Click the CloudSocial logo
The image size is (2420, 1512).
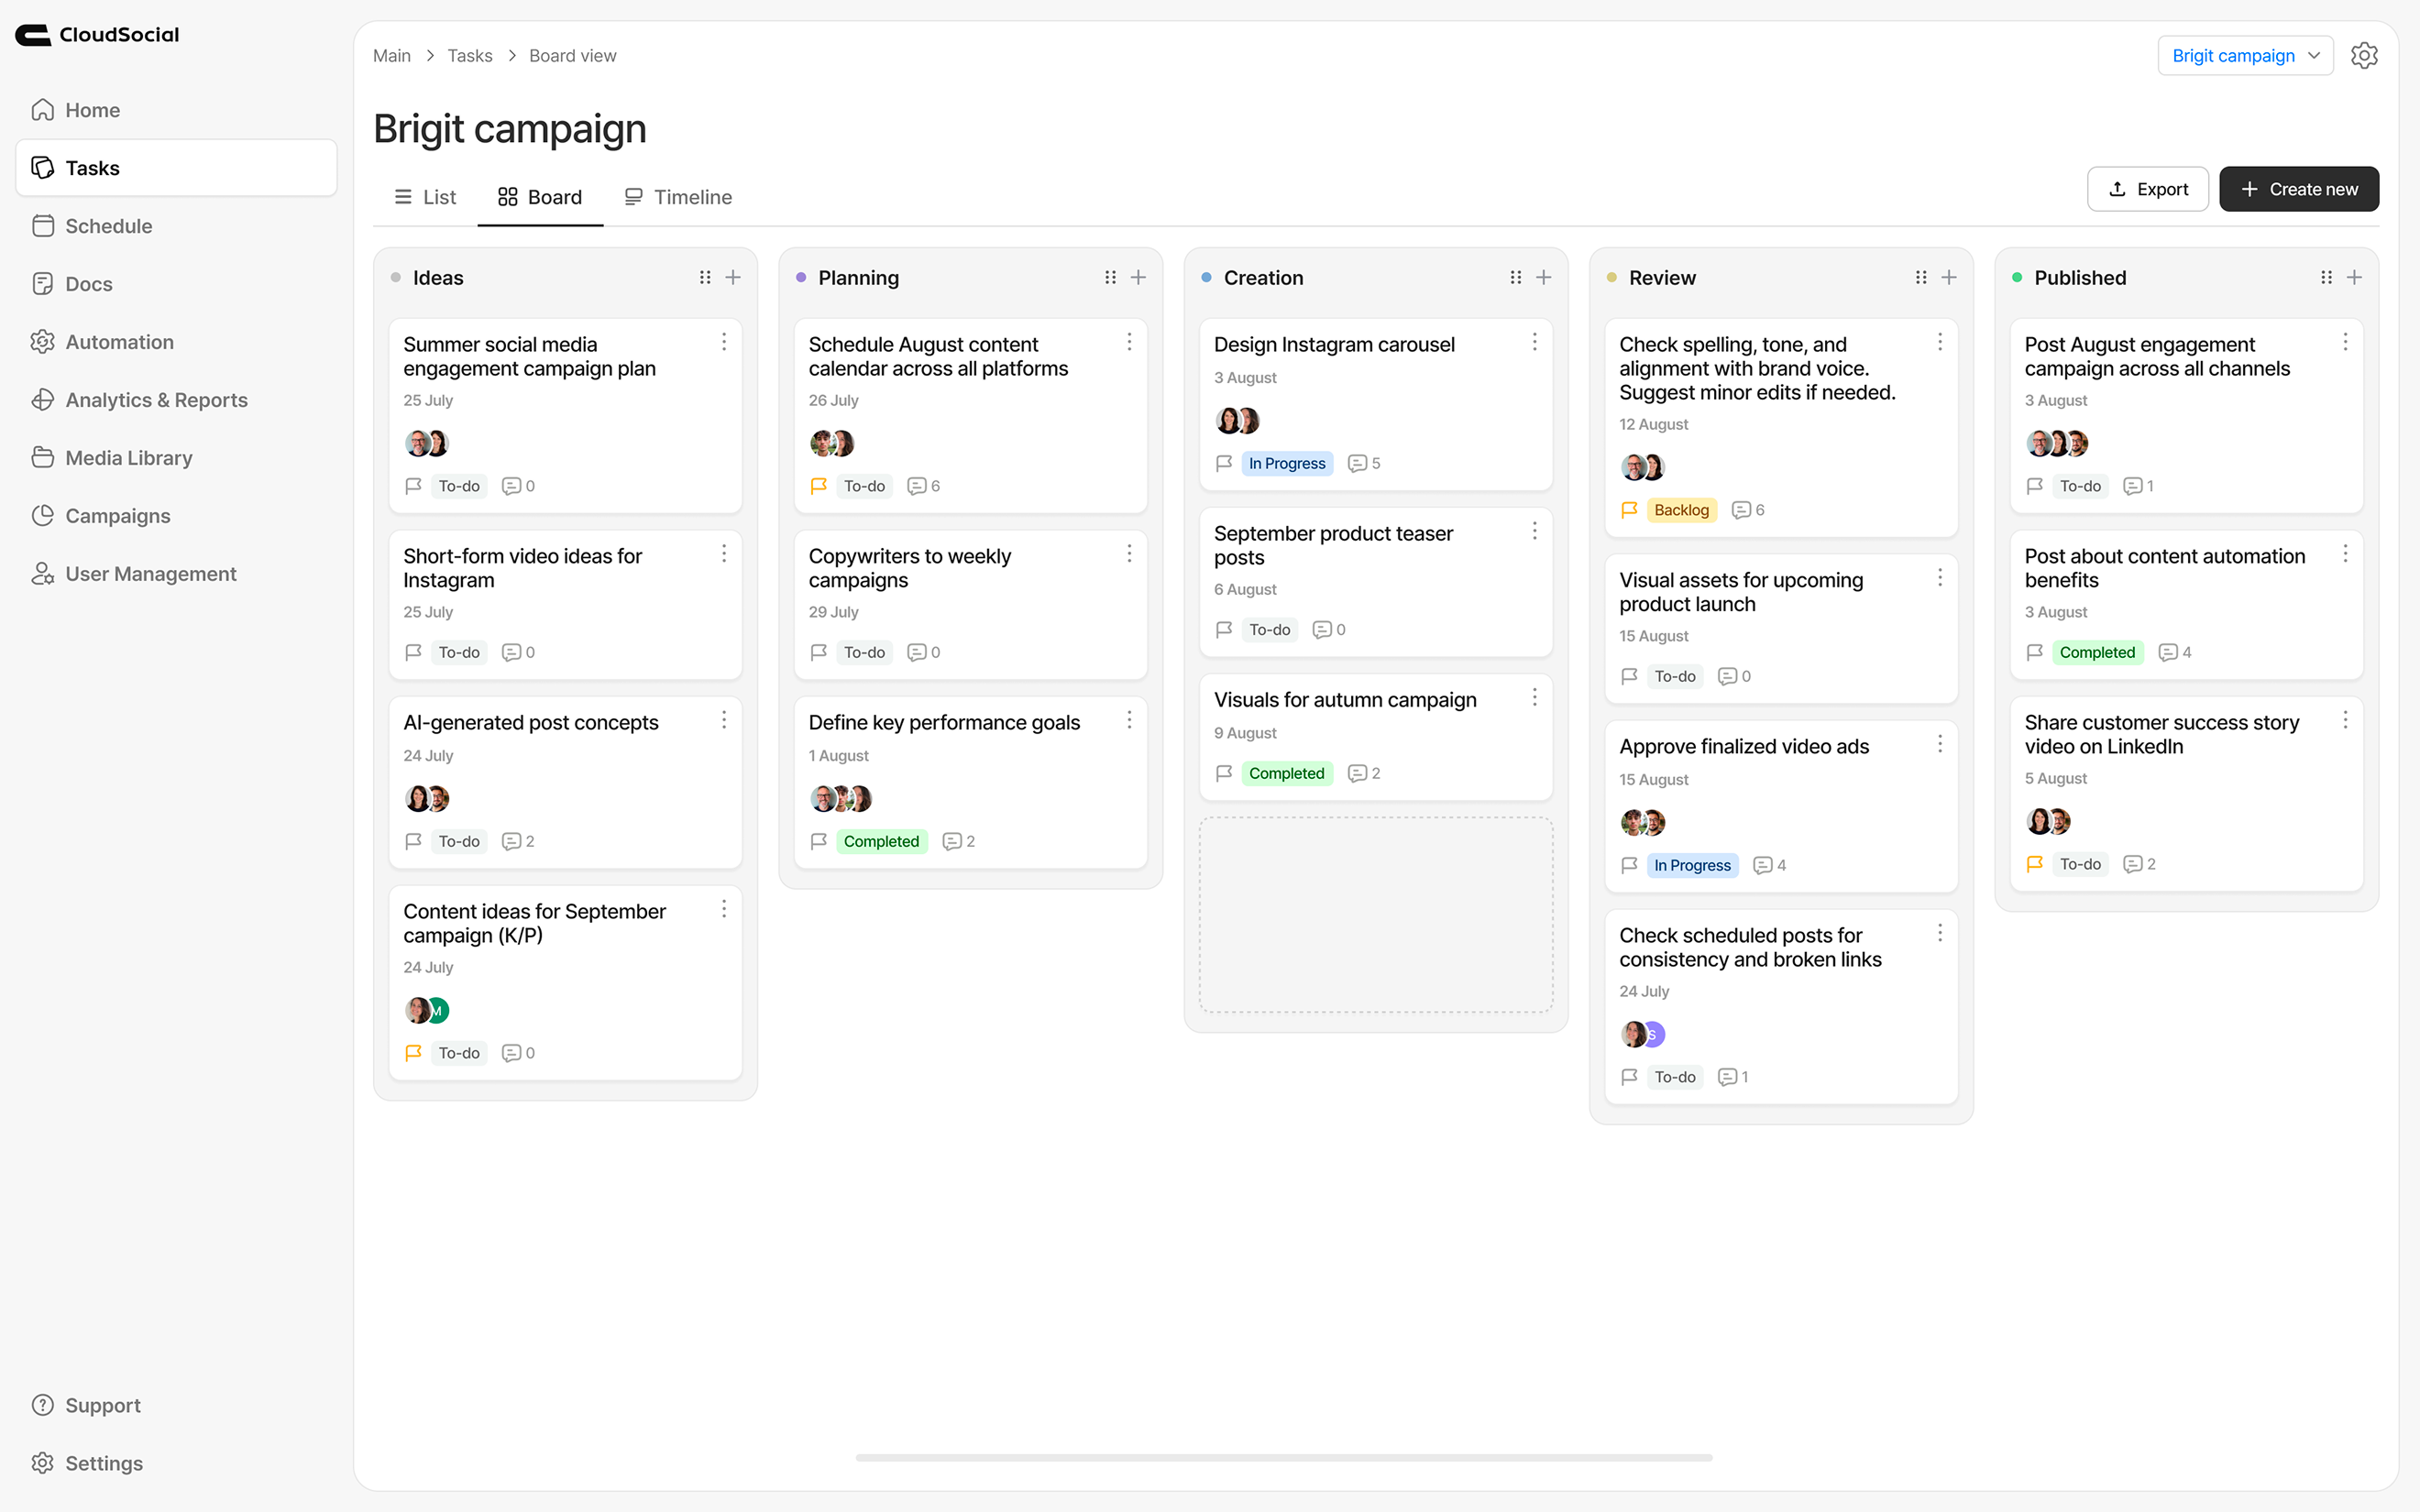[97, 33]
